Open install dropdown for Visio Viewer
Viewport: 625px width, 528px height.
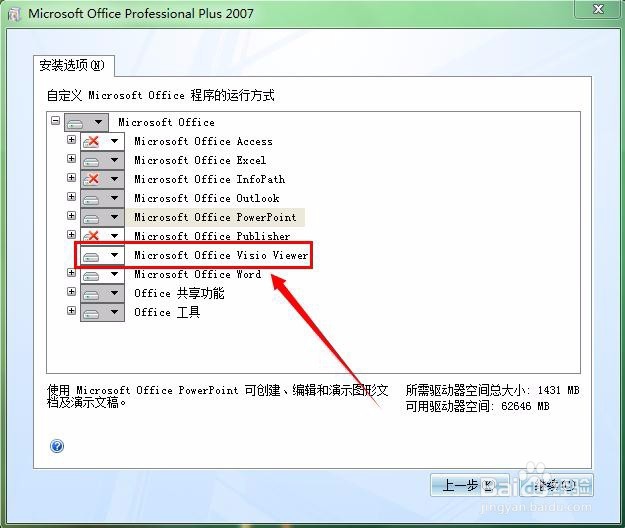114,255
